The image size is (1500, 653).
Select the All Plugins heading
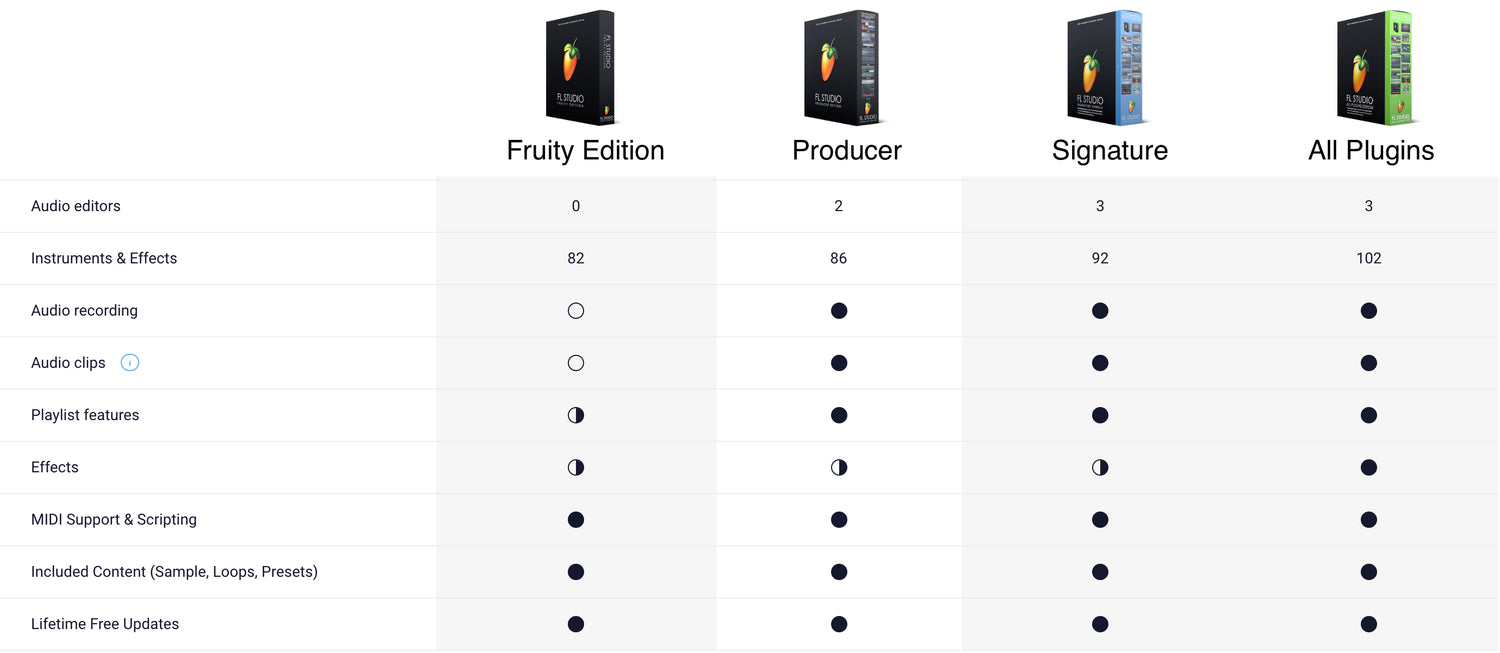pyautogui.click(x=1371, y=150)
